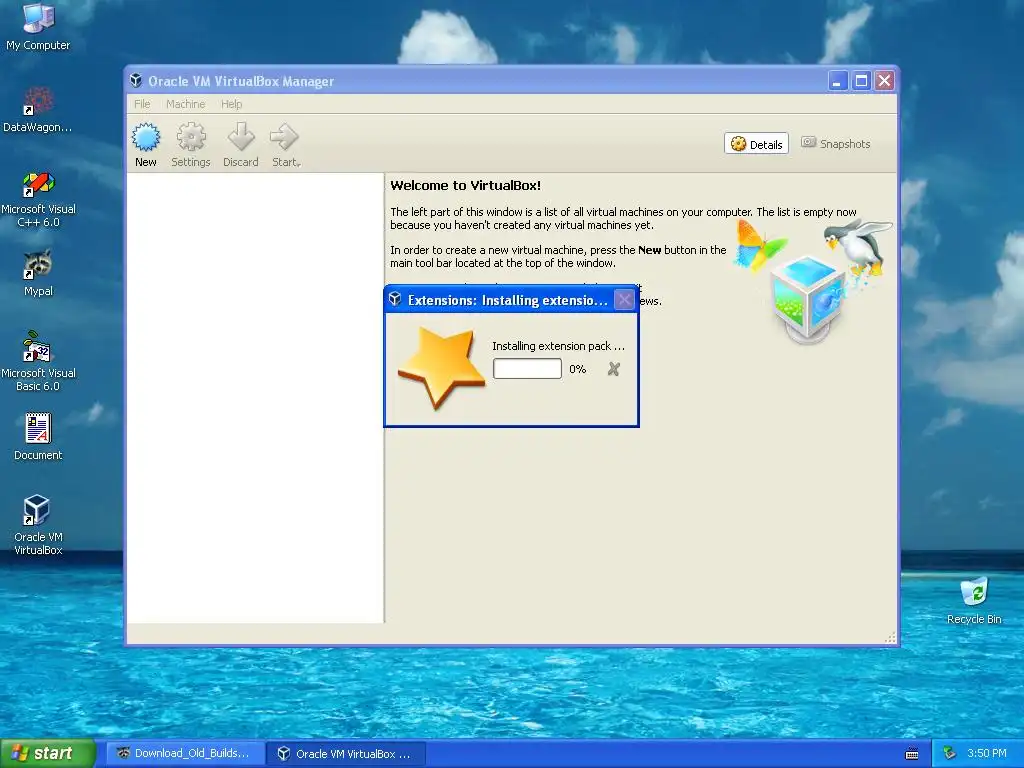Screen dimensions: 1024x768
Task: Close the Extensions installing dialog
Action: tap(624, 300)
